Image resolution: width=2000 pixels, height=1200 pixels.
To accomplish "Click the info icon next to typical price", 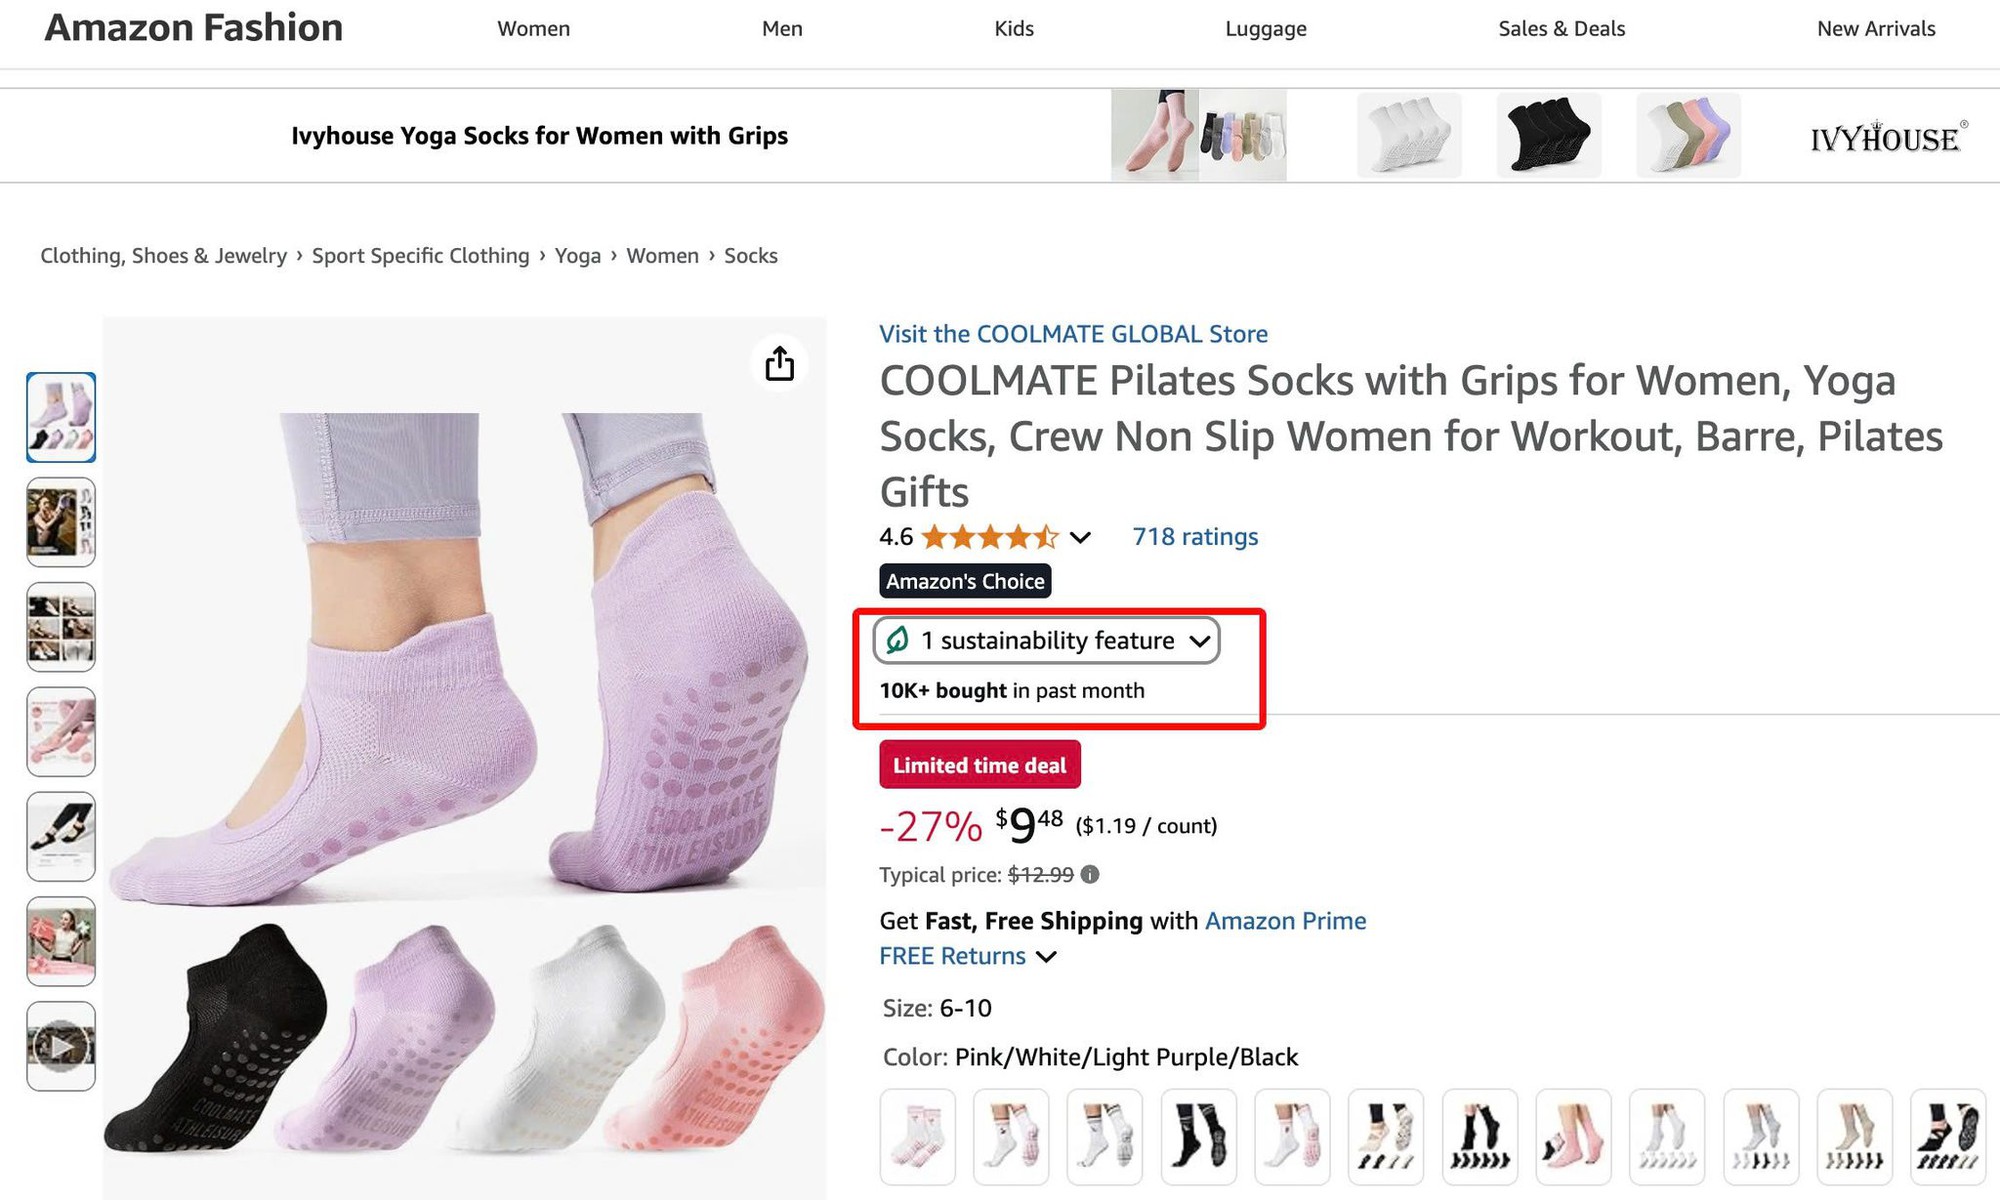I will coord(1090,874).
